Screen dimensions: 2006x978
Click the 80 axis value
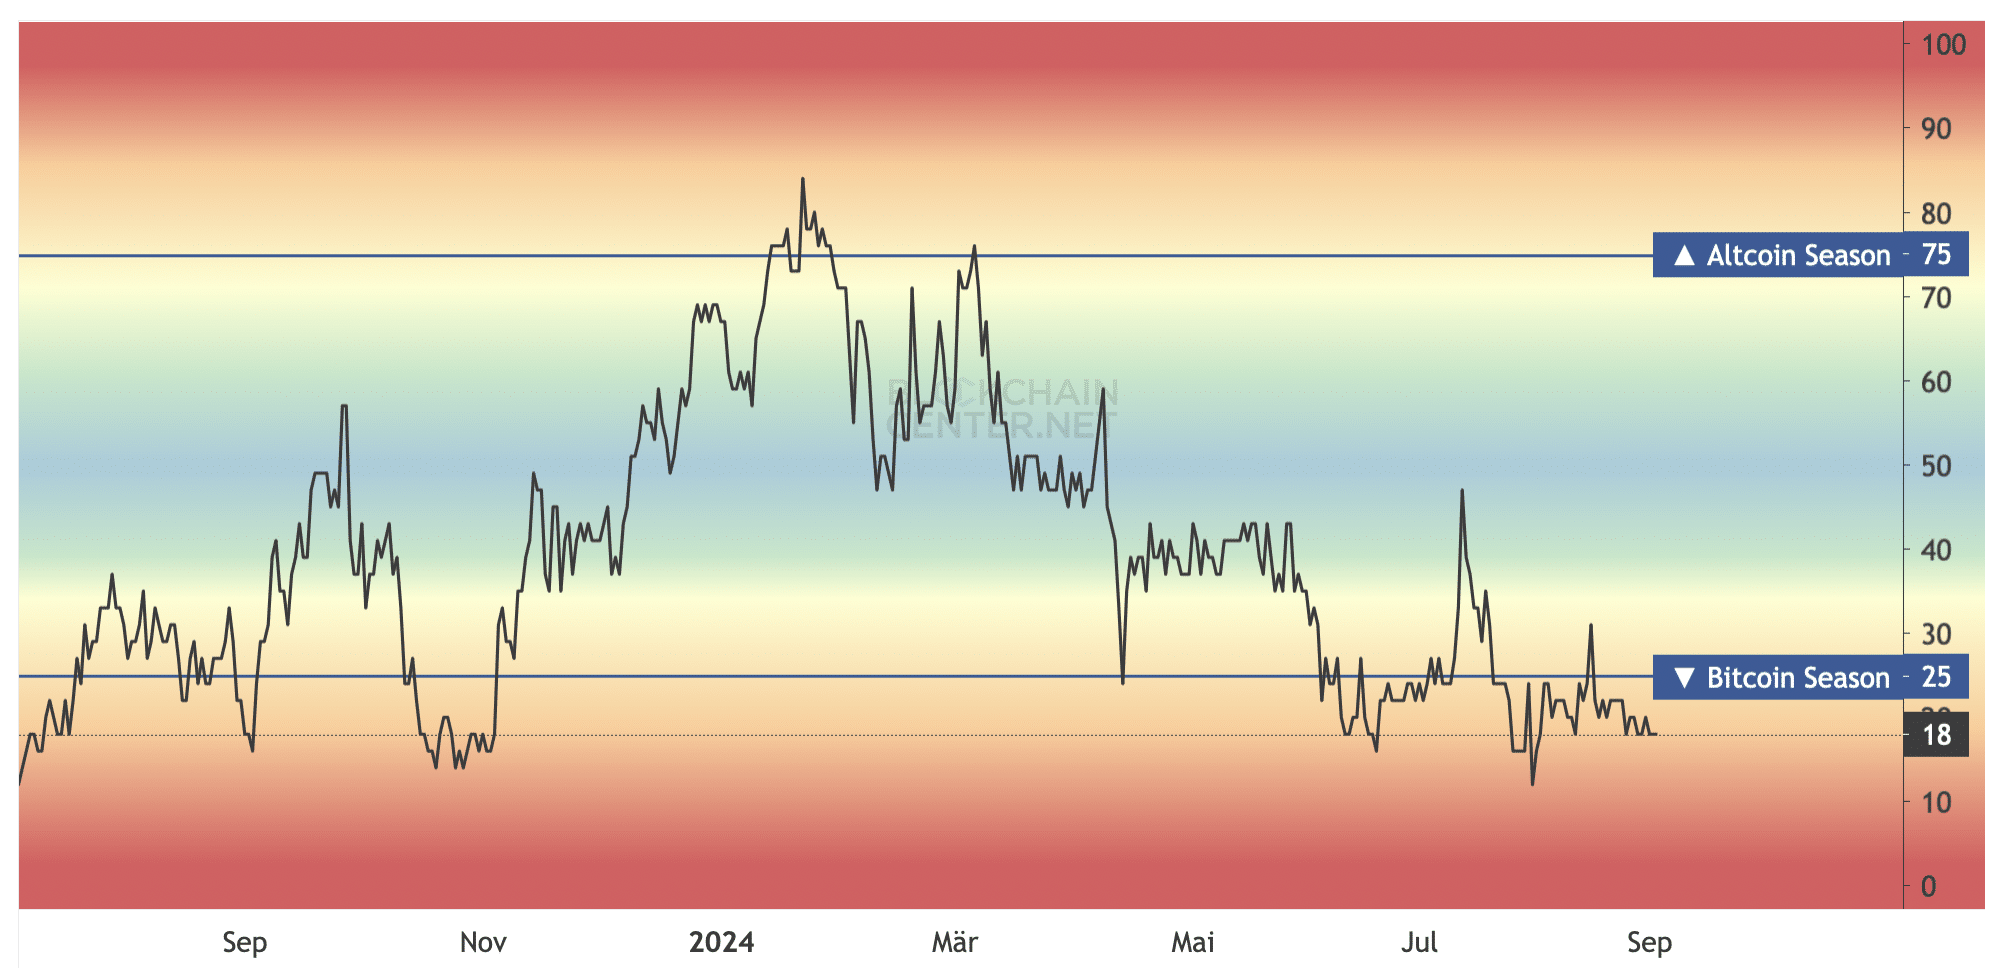tap(1936, 213)
